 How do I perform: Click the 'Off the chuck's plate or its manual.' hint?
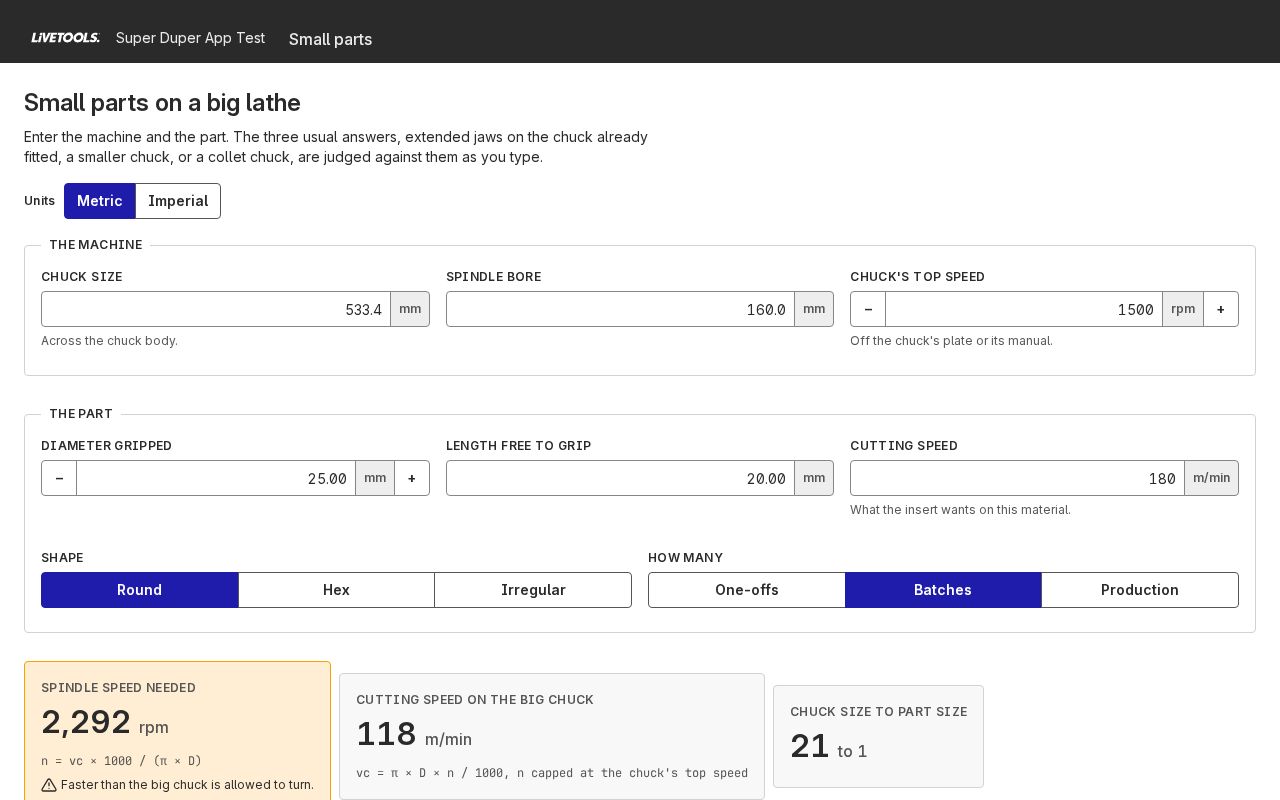[951, 341]
